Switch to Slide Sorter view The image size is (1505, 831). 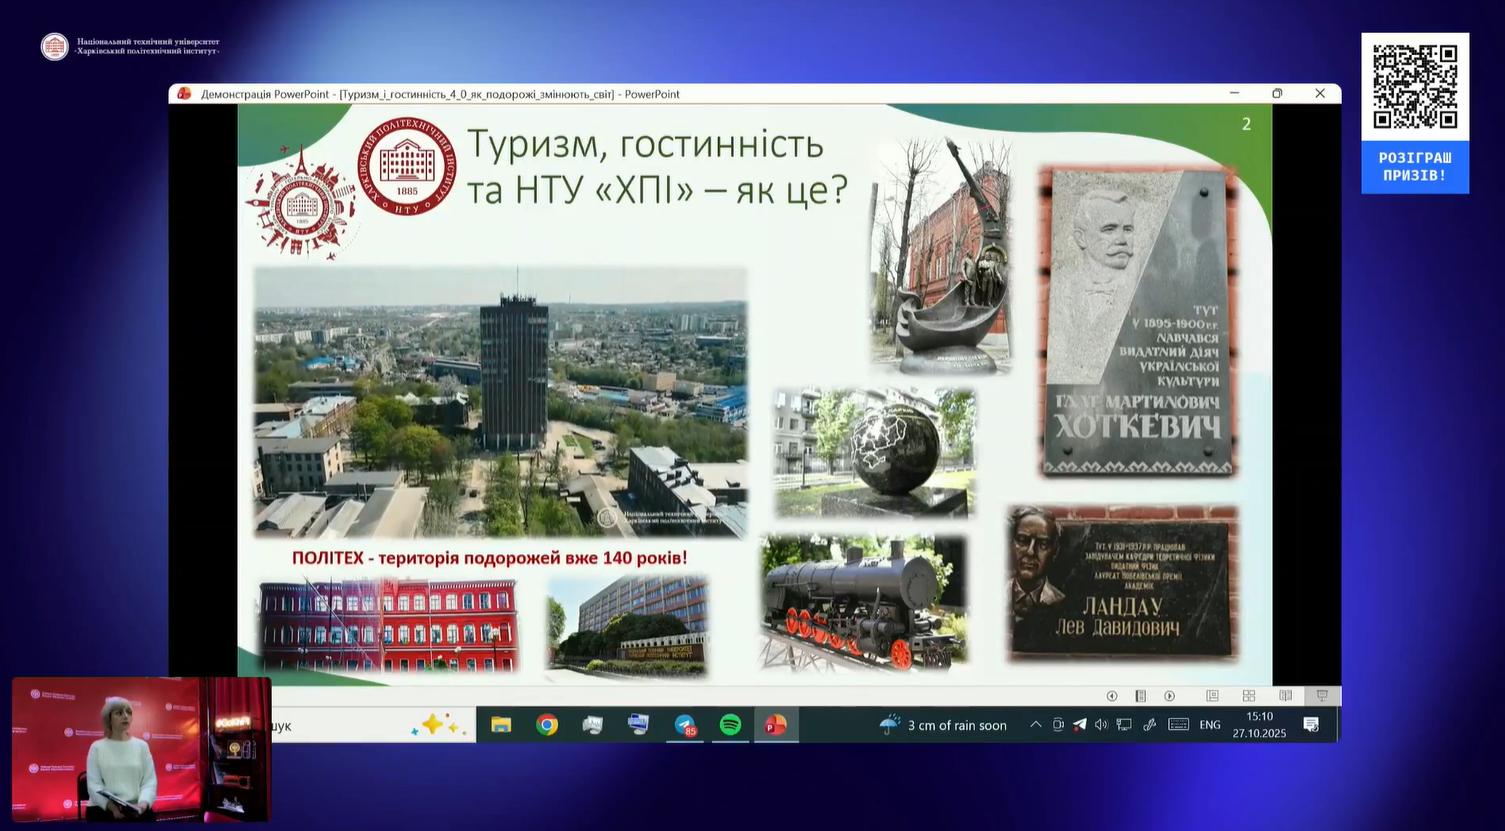[1249, 696]
